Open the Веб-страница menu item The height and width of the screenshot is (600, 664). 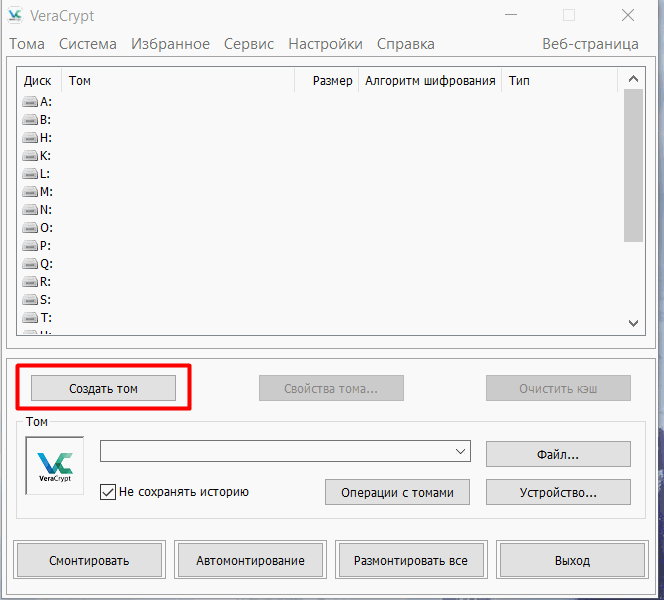(x=590, y=44)
